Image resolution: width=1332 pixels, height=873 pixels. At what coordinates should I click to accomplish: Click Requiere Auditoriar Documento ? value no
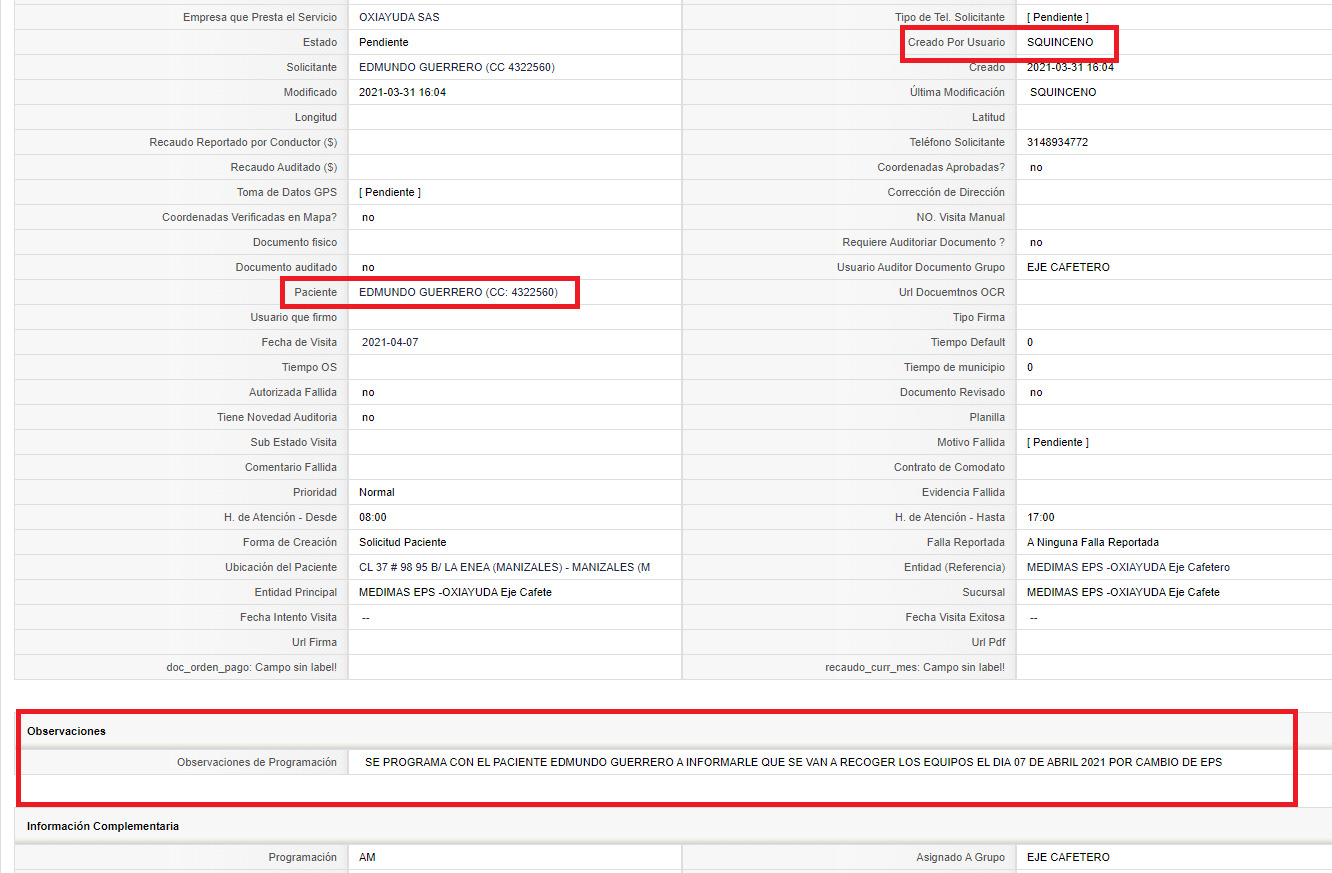[x=1036, y=242]
